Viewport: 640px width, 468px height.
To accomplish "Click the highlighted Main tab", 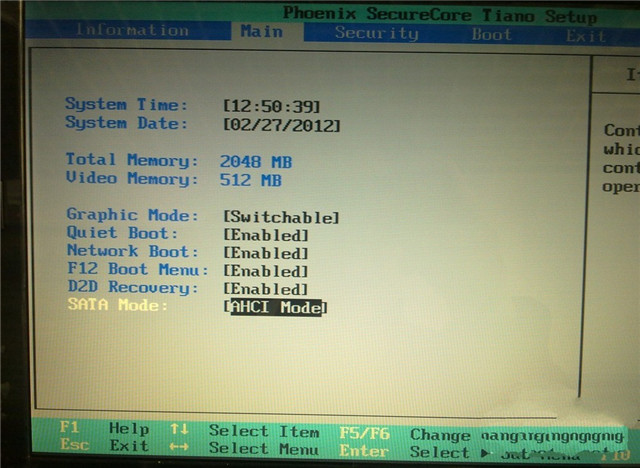I will coord(262,32).
